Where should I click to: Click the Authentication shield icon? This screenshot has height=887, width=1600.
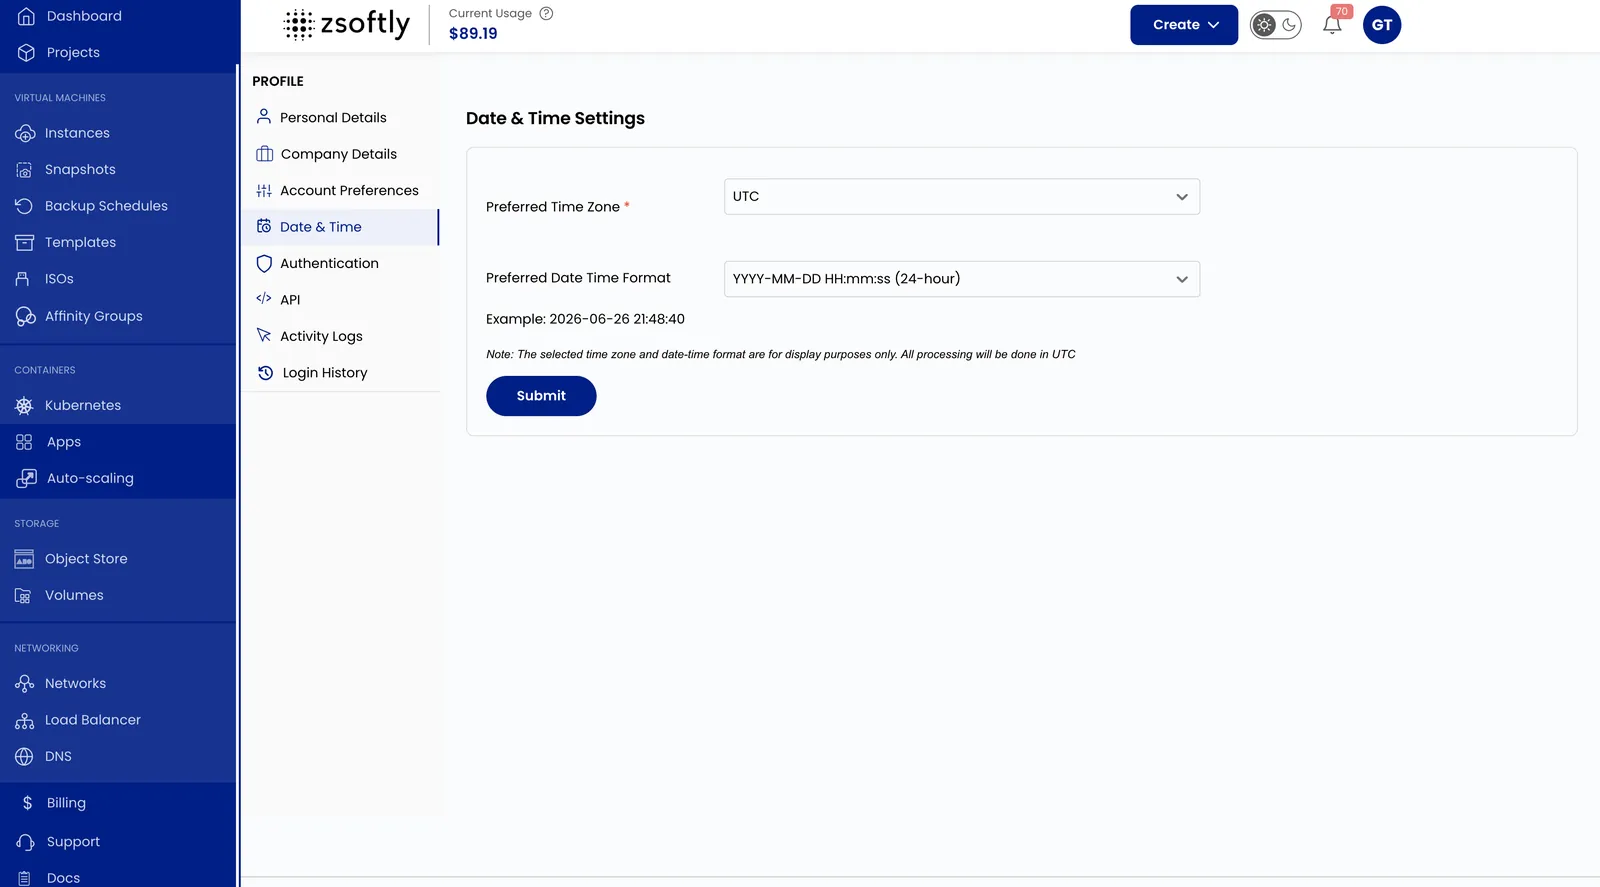pos(264,264)
